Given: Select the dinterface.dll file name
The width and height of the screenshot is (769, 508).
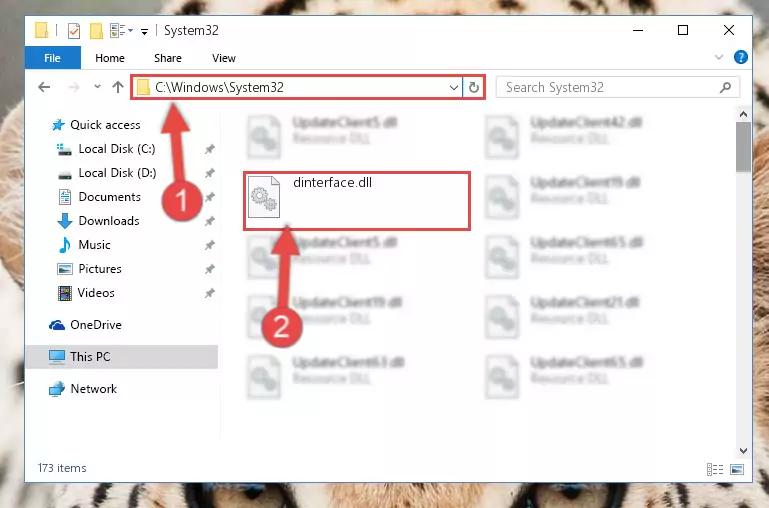Looking at the screenshot, I should [333, 182].
